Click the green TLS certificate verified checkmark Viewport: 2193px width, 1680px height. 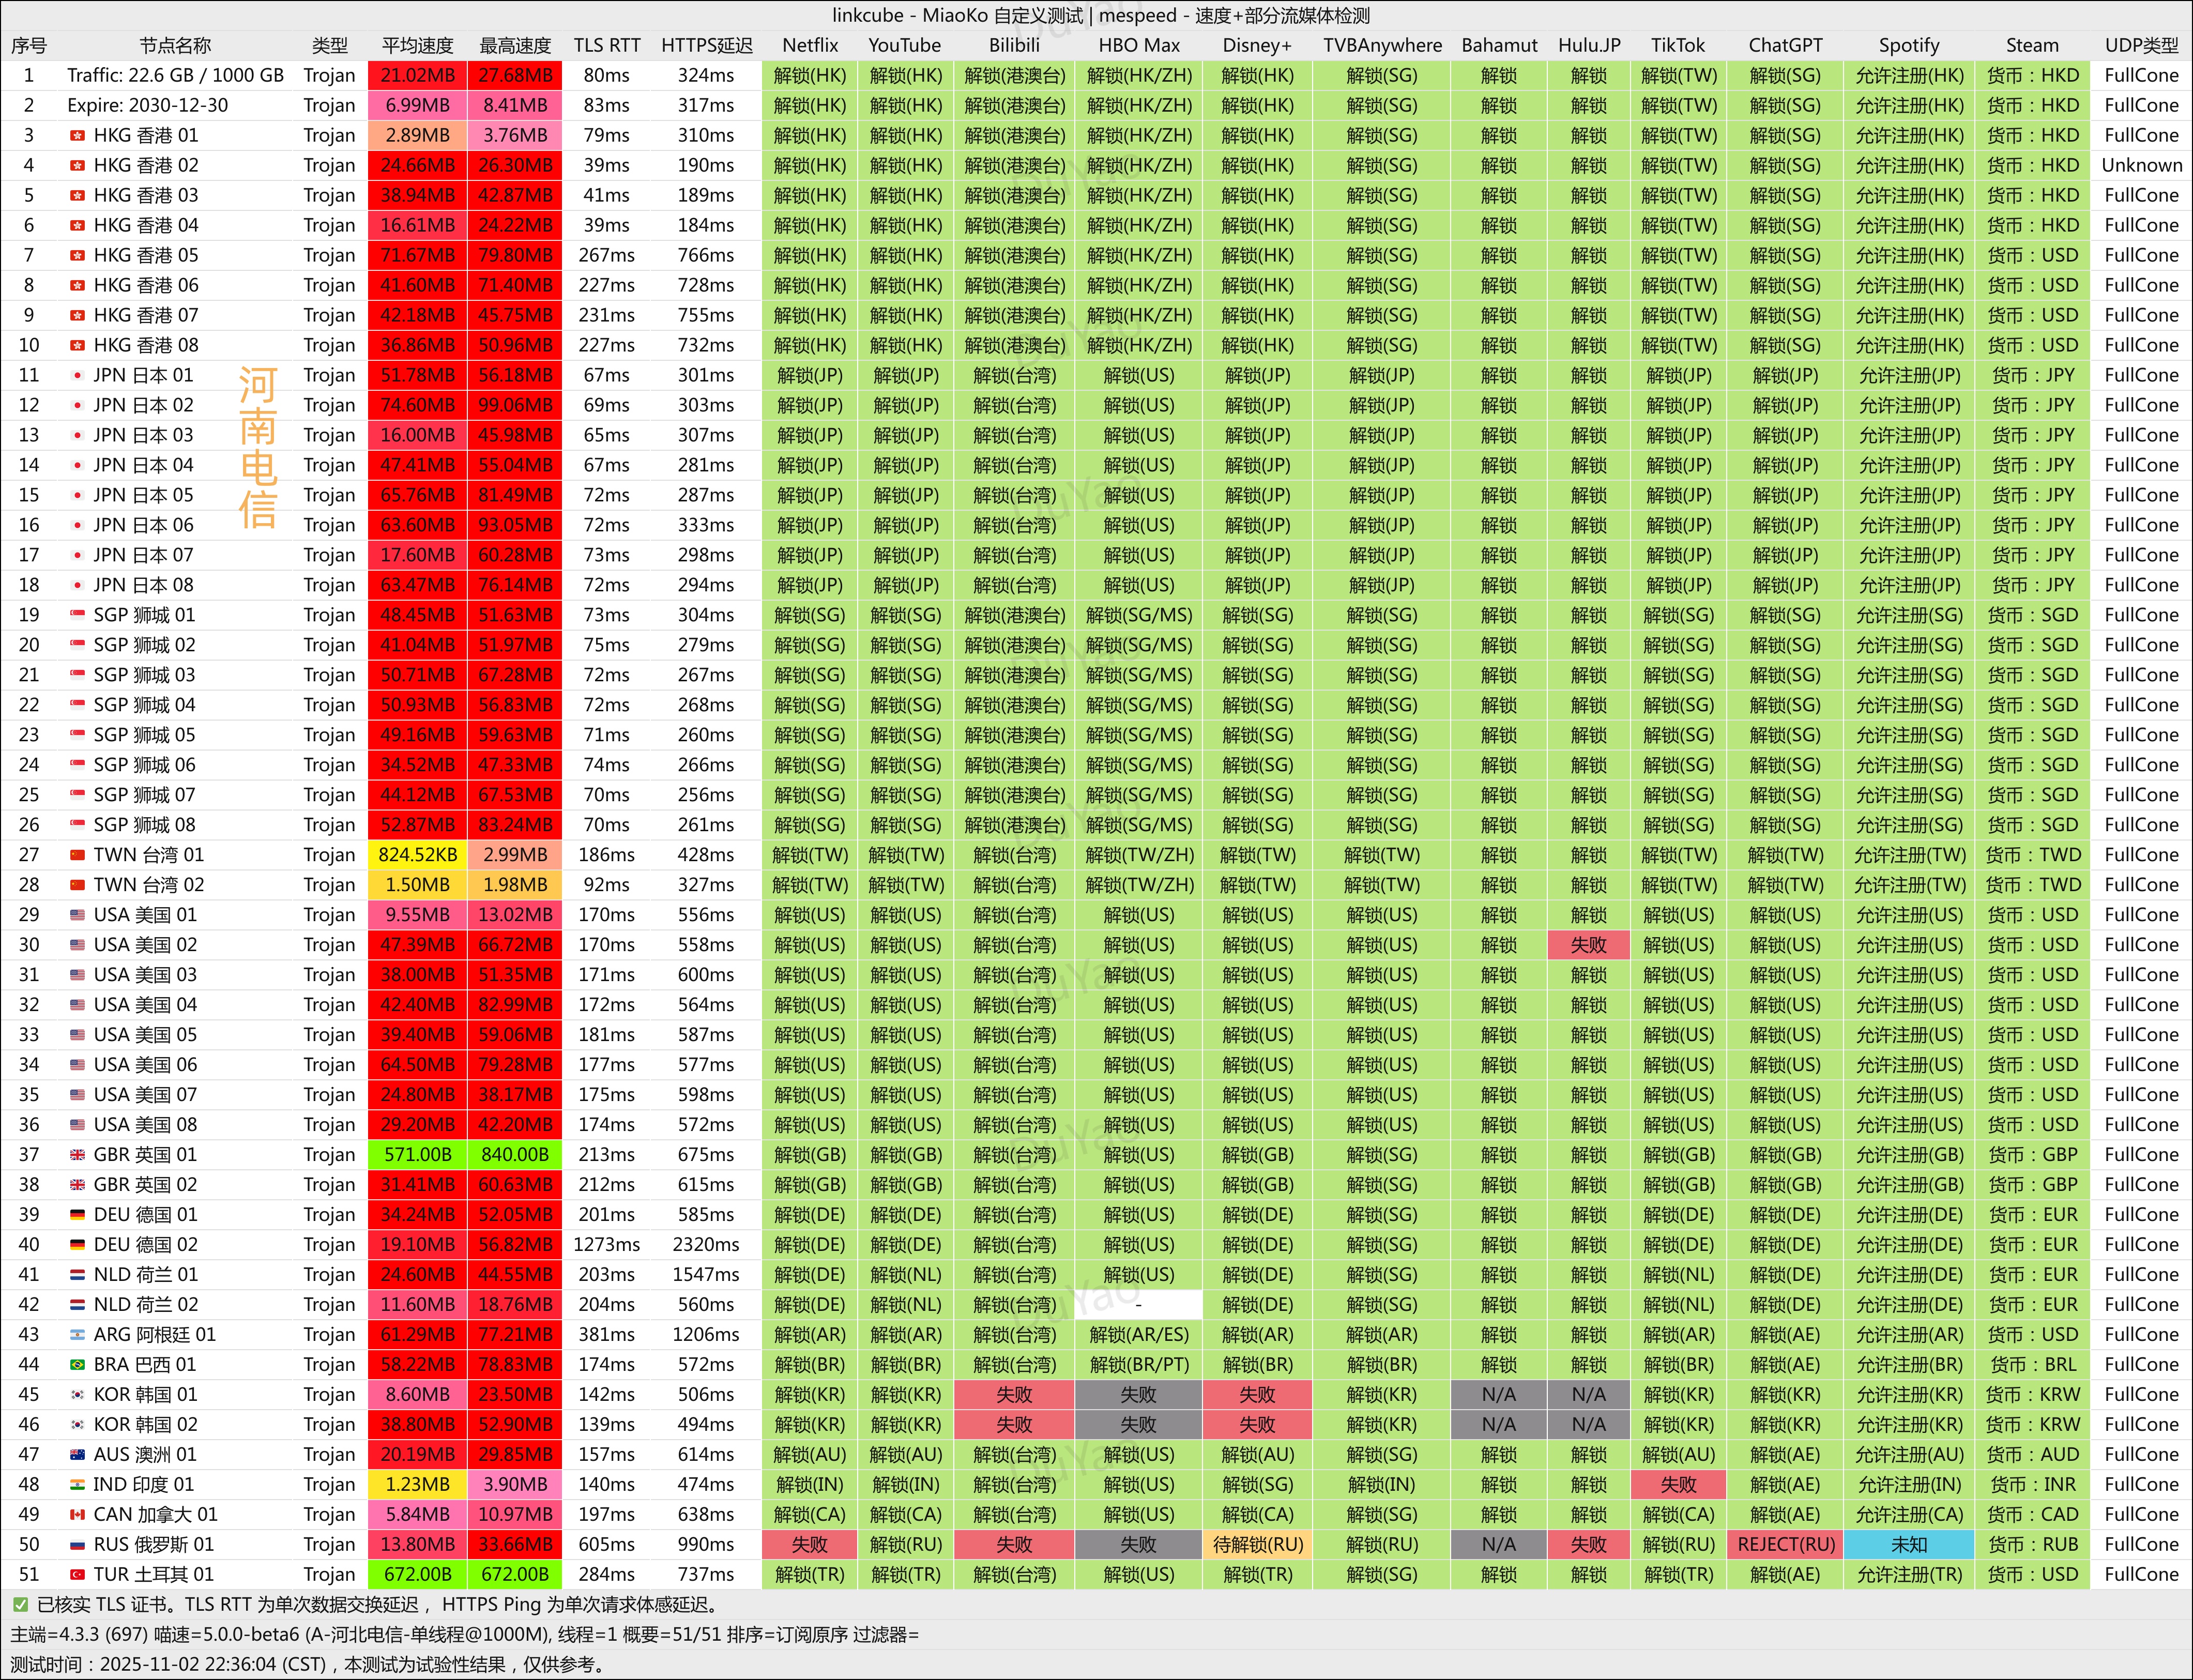20,1605
